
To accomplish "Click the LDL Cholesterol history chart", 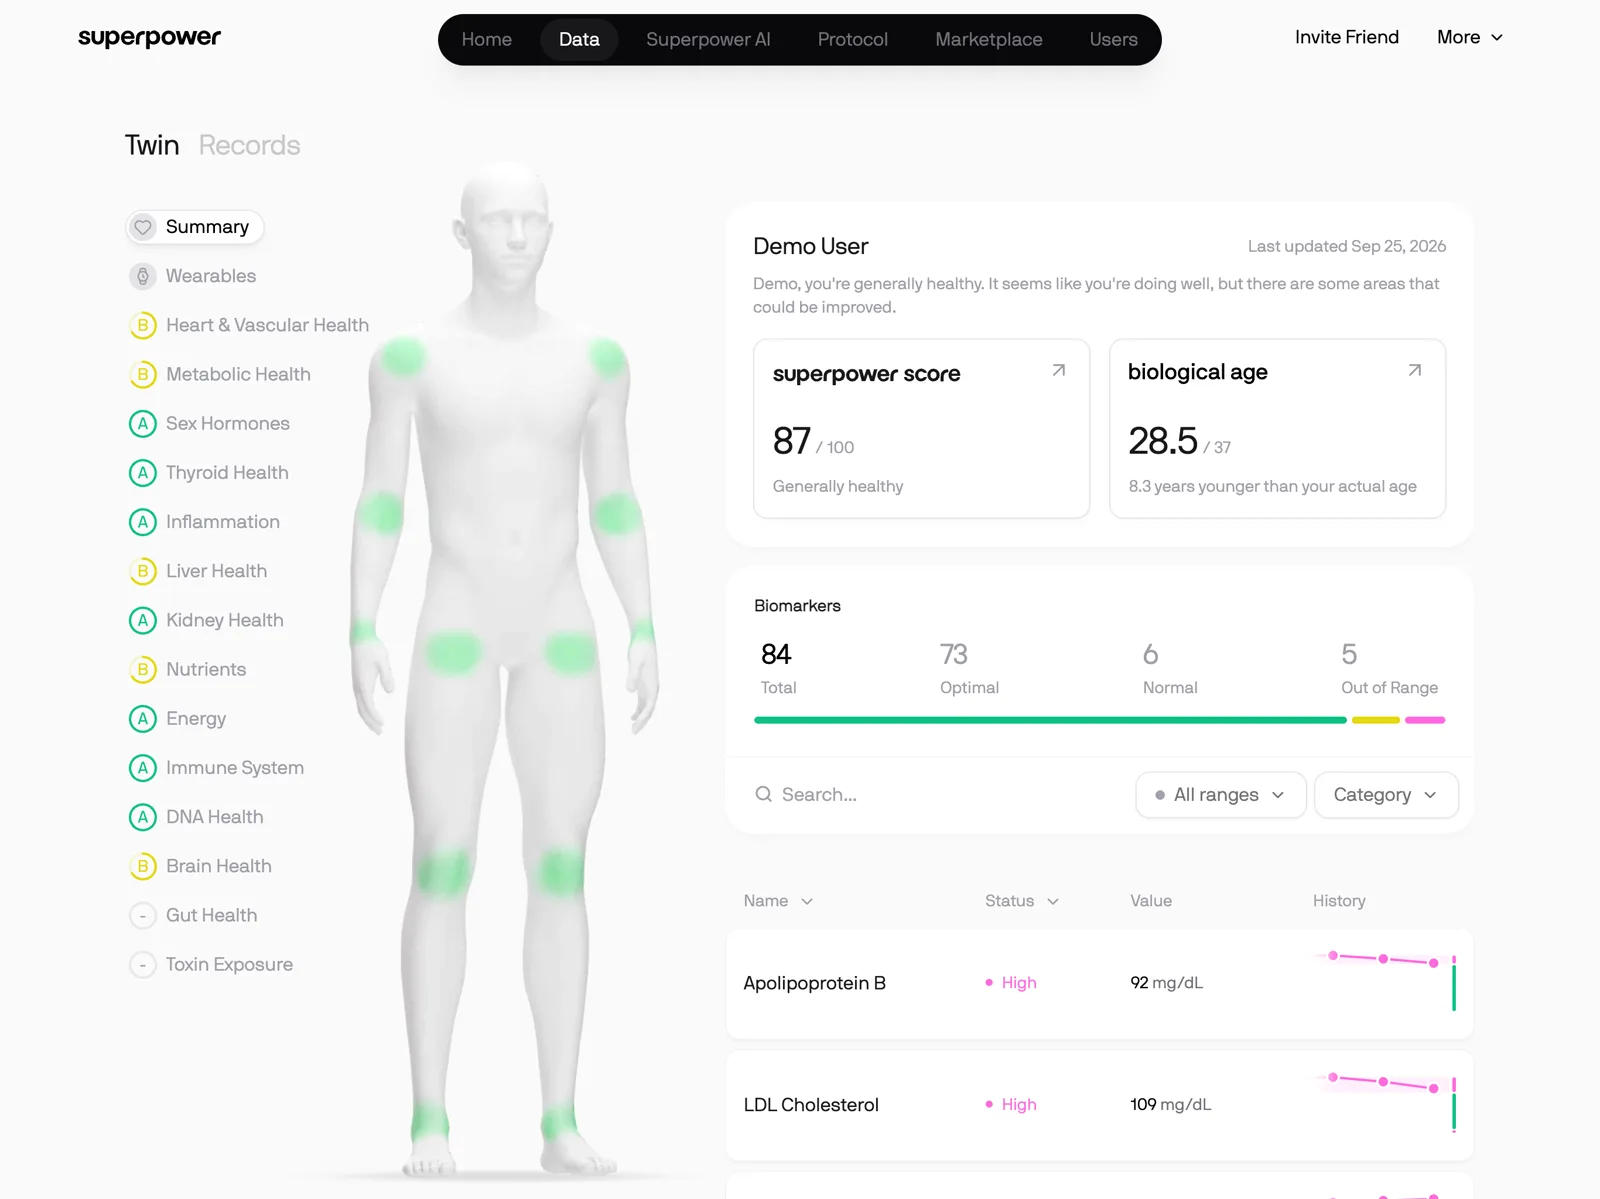I will tap(1386, 1103).
